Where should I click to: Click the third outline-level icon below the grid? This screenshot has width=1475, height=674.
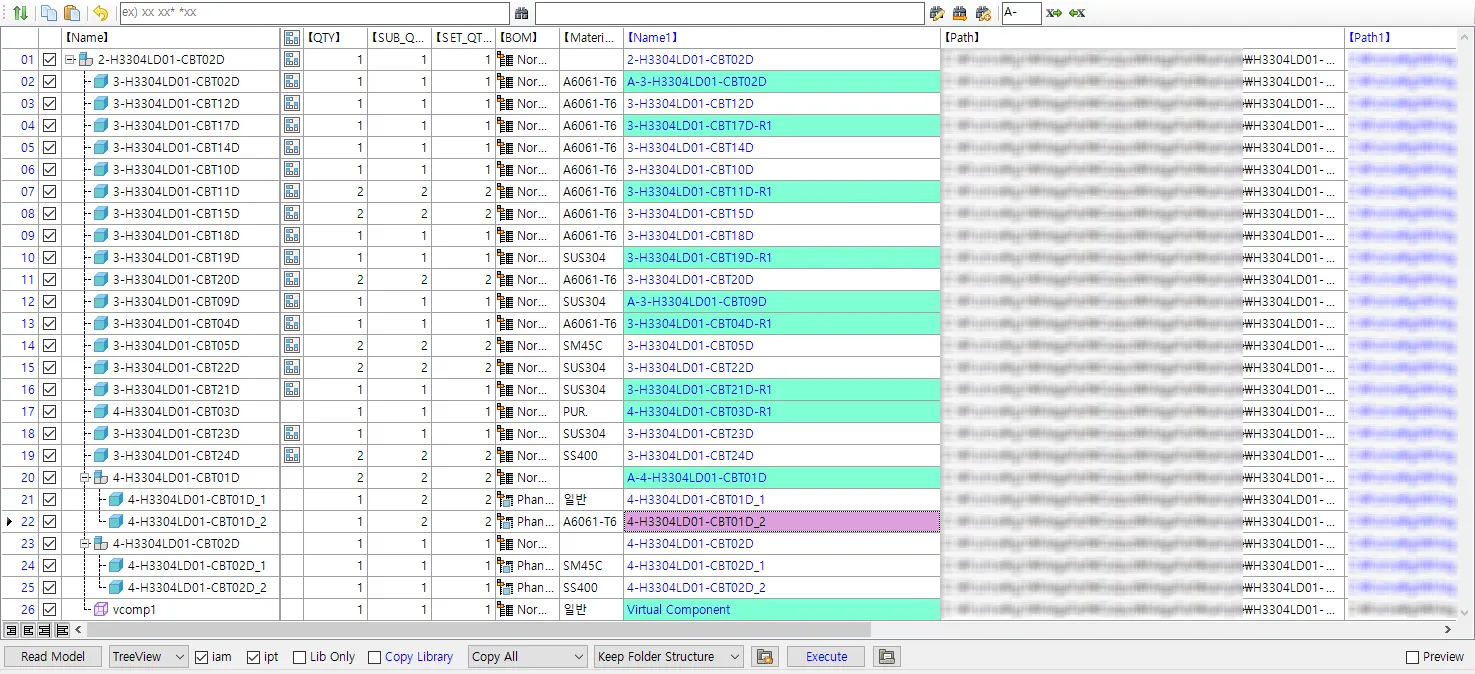[45, 630]
